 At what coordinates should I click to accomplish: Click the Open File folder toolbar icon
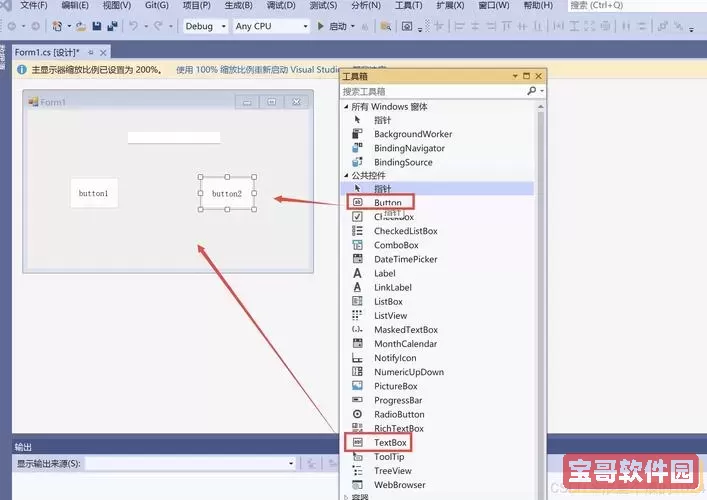click(x=81, y=26)
